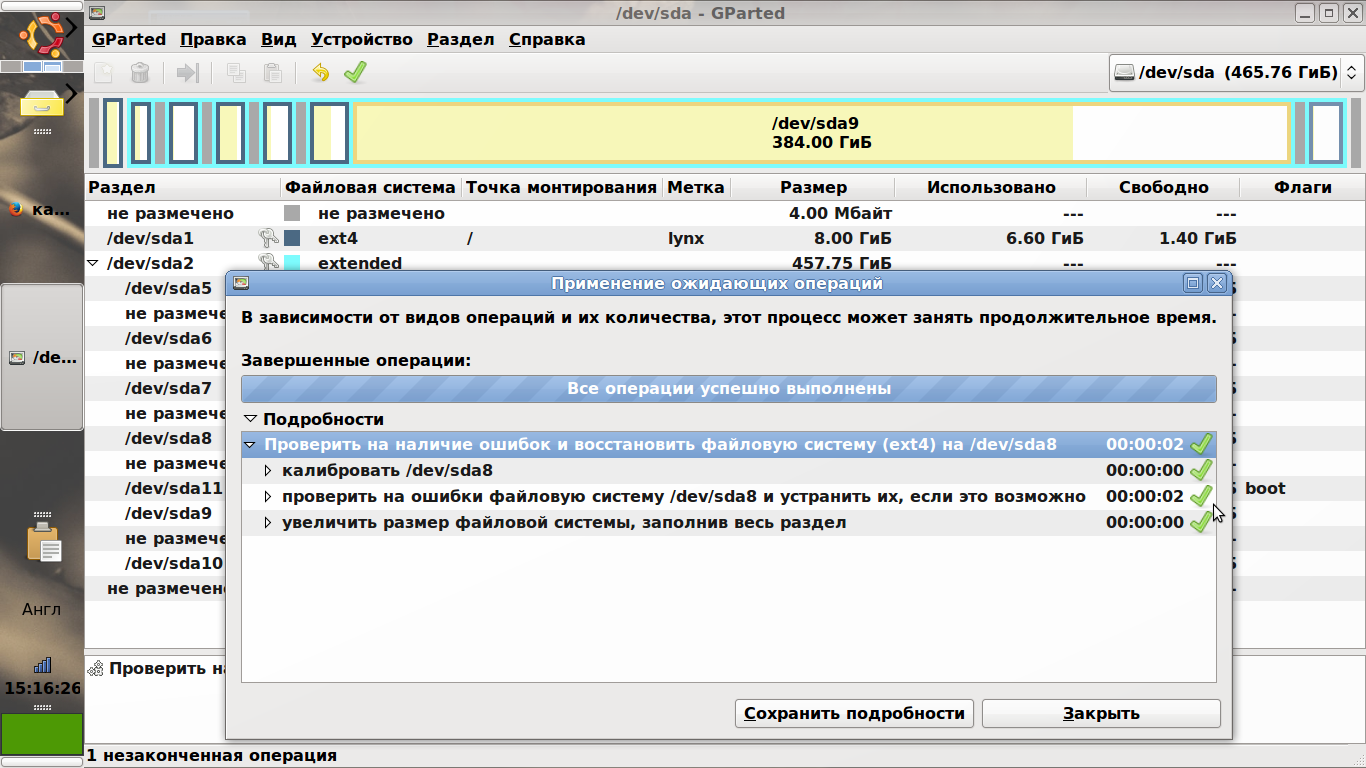
Task: Click the clipboard manager icon in the panel
Action: [x=44, y=543]
